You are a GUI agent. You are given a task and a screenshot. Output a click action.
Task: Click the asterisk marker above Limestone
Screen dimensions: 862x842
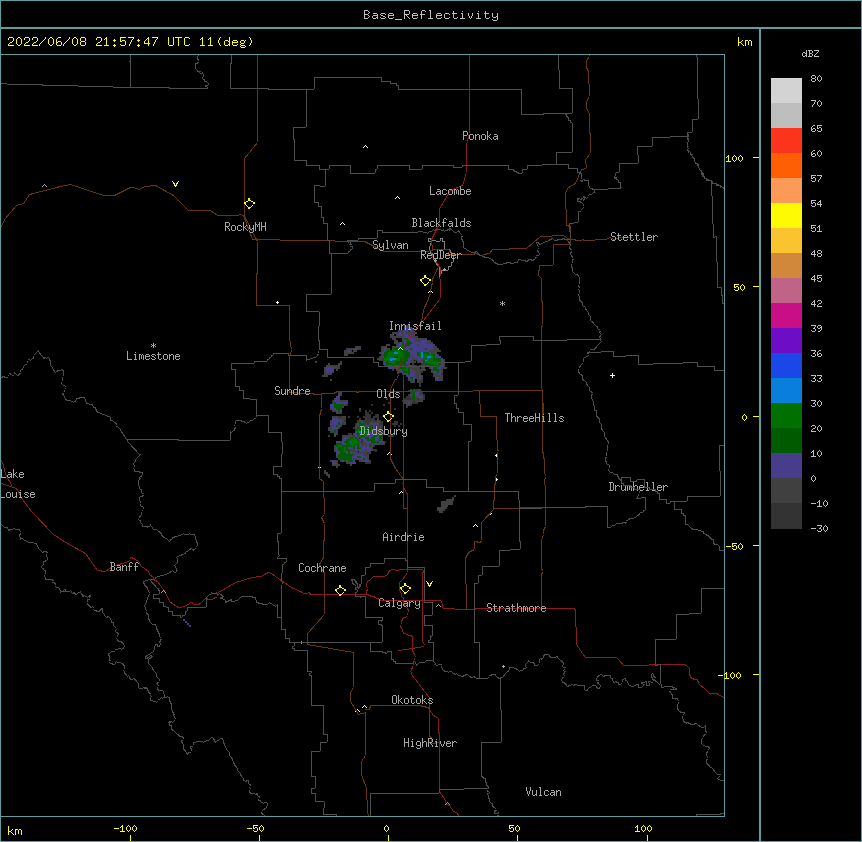pyautogui.click(x=153, y=346)
